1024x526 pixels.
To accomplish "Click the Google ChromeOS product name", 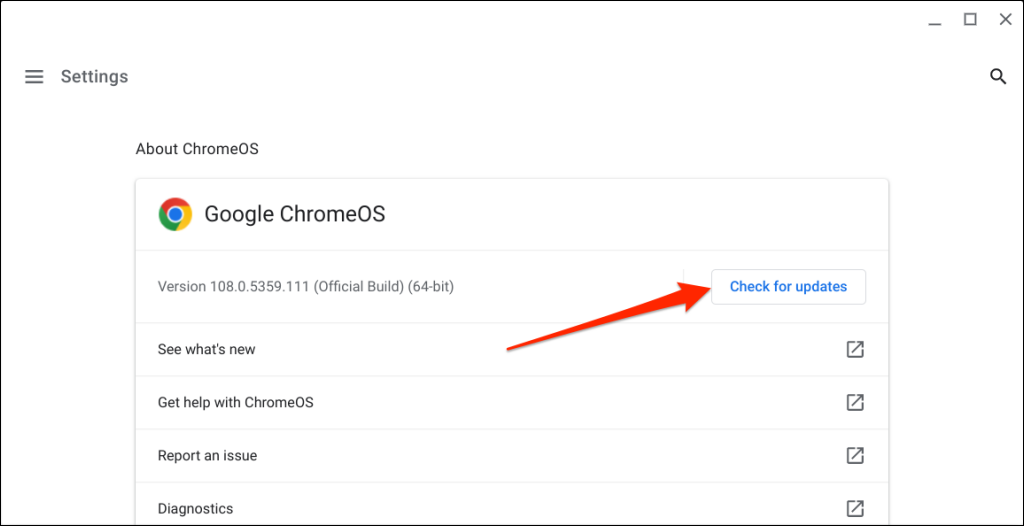I will [x=295, y=214].
